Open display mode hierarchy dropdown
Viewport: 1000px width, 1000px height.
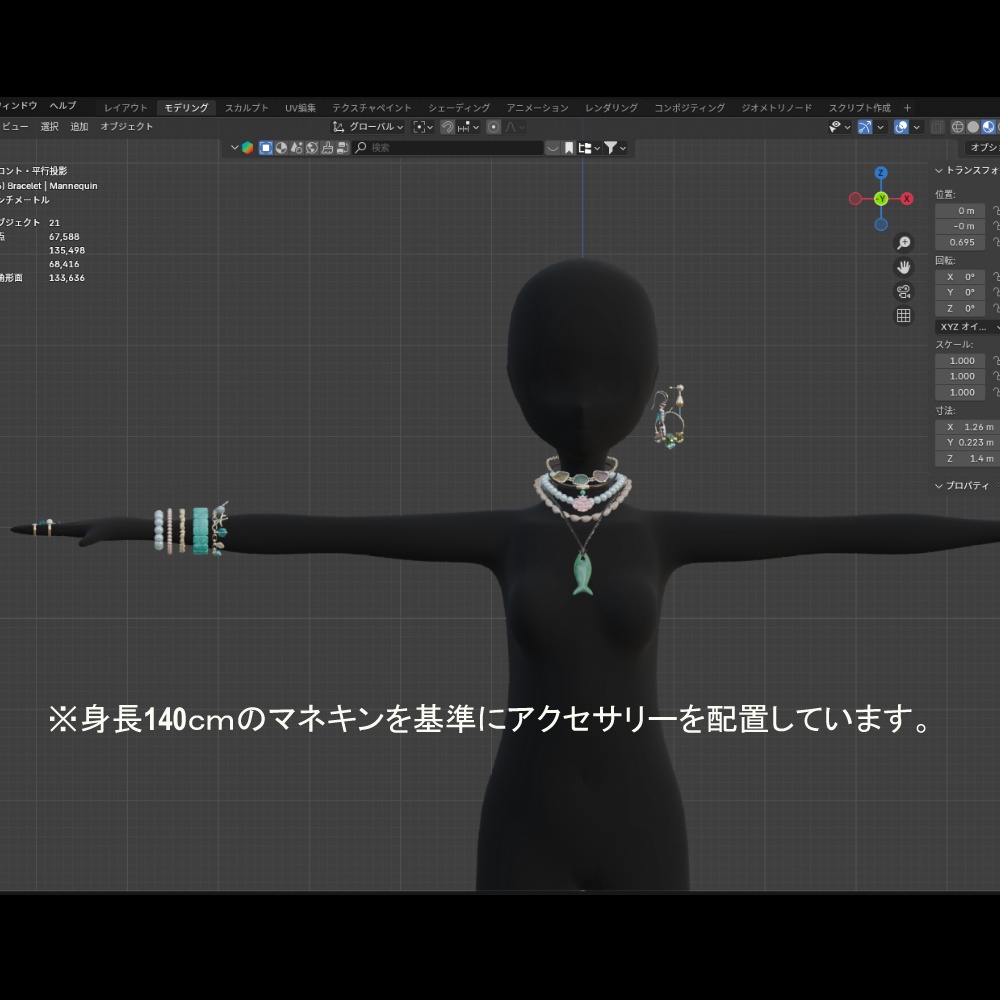[589, 148]
